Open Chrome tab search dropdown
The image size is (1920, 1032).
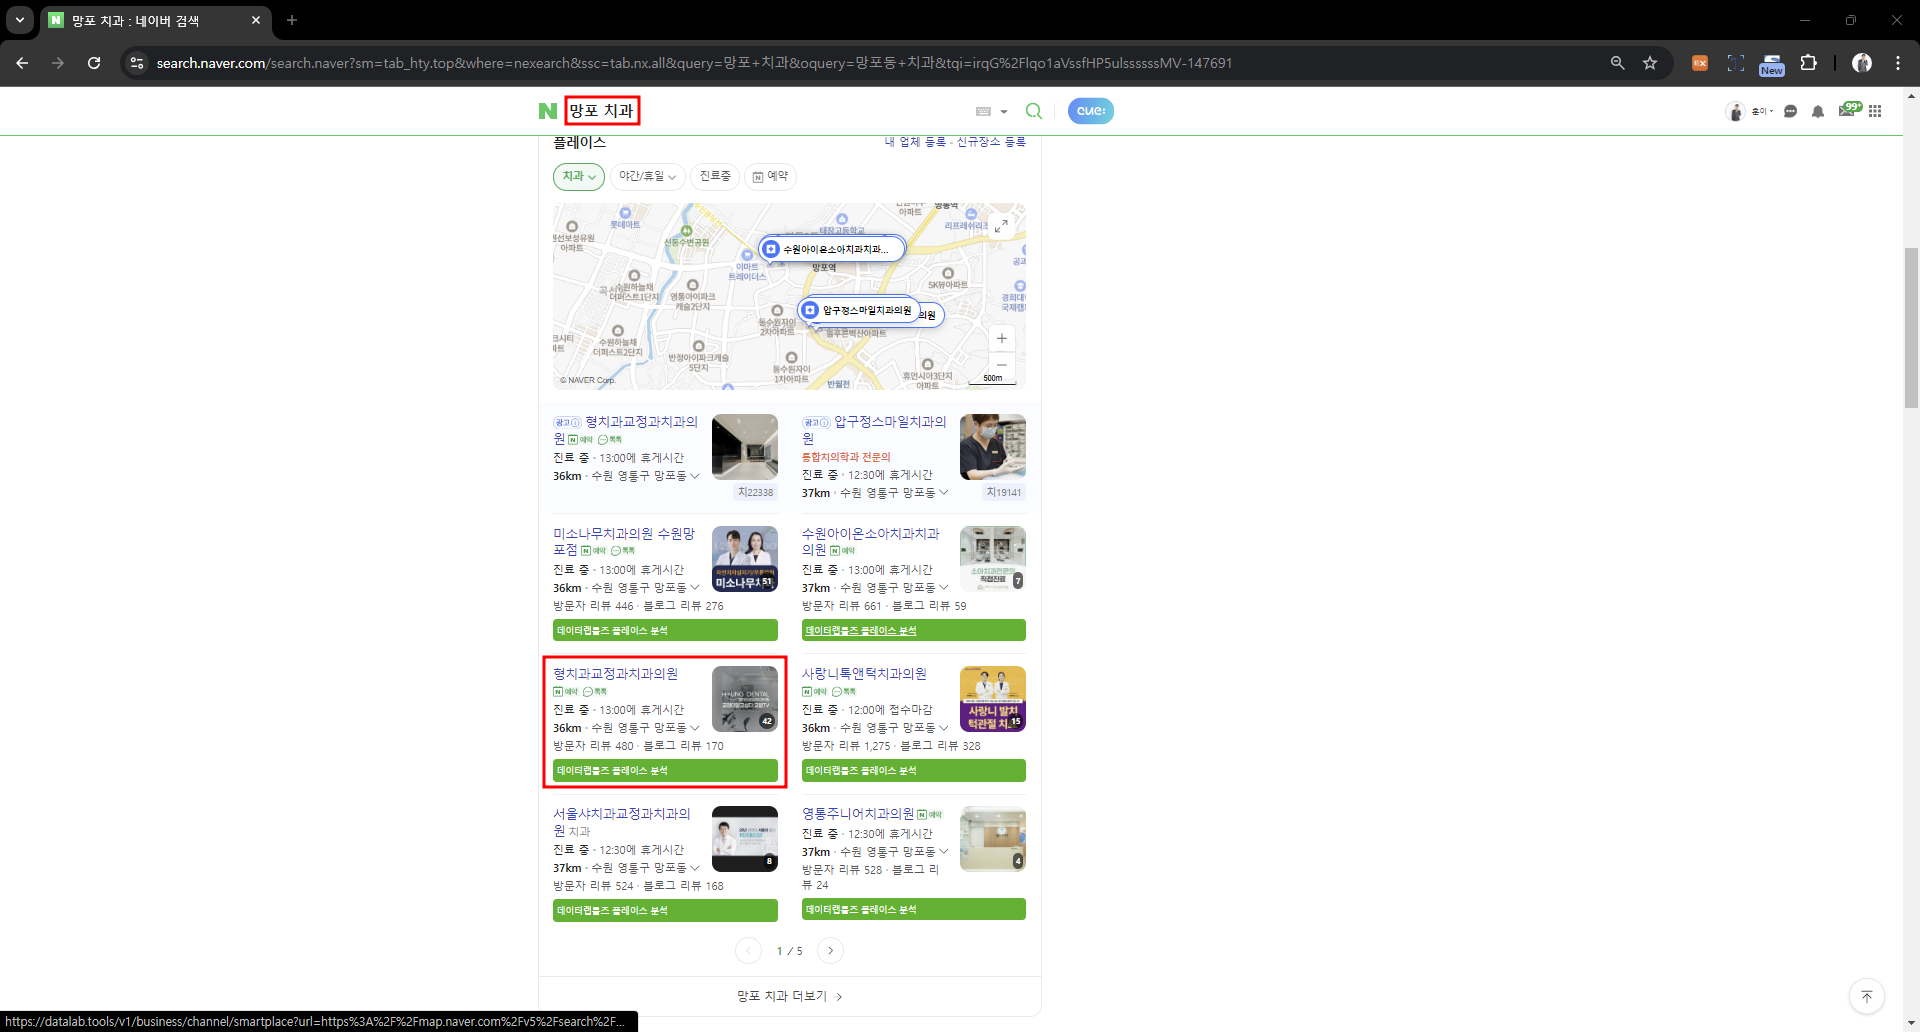click(x=20, y=20)
